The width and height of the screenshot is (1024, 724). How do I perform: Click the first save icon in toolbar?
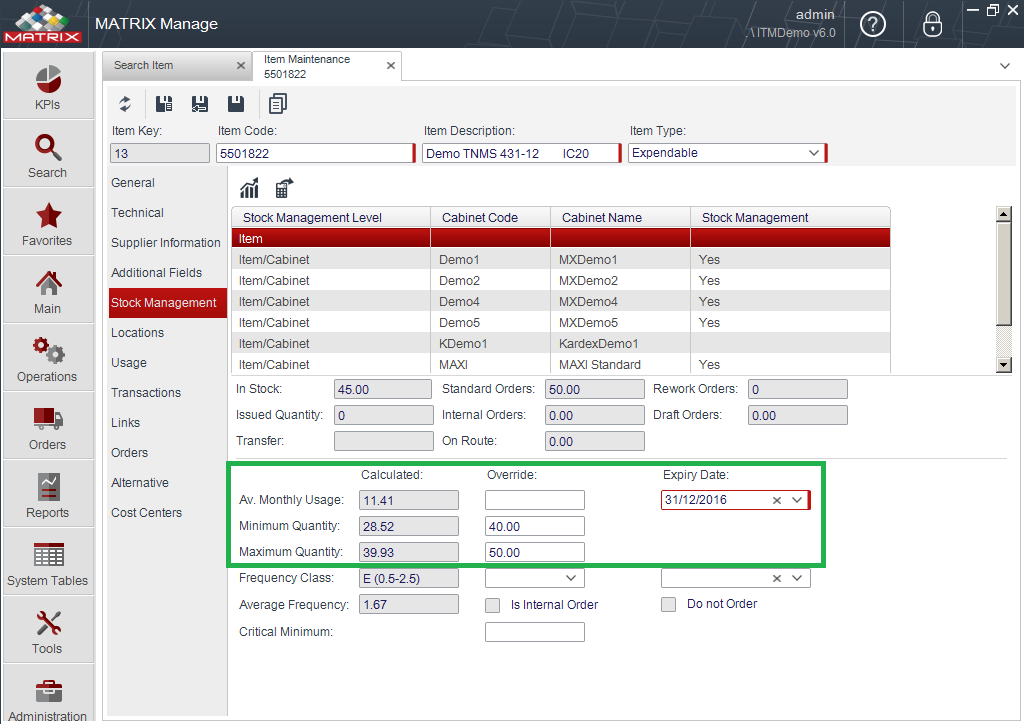164,104
